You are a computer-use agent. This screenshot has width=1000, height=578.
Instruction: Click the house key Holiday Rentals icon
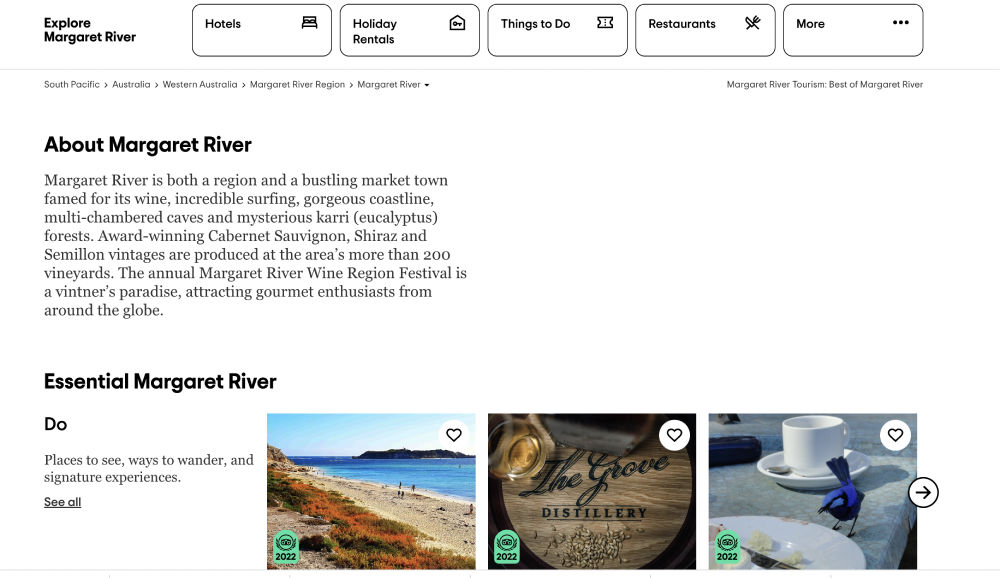pos(457,23)
